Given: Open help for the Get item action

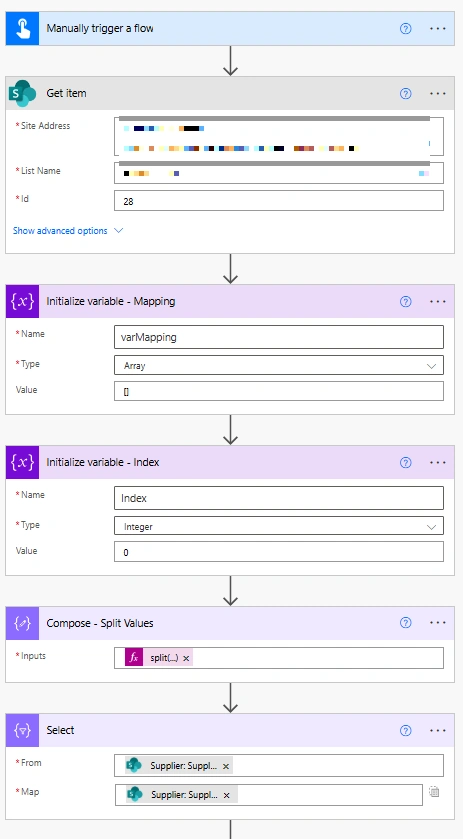Looking at the screenshot, I should pos(406,94).
